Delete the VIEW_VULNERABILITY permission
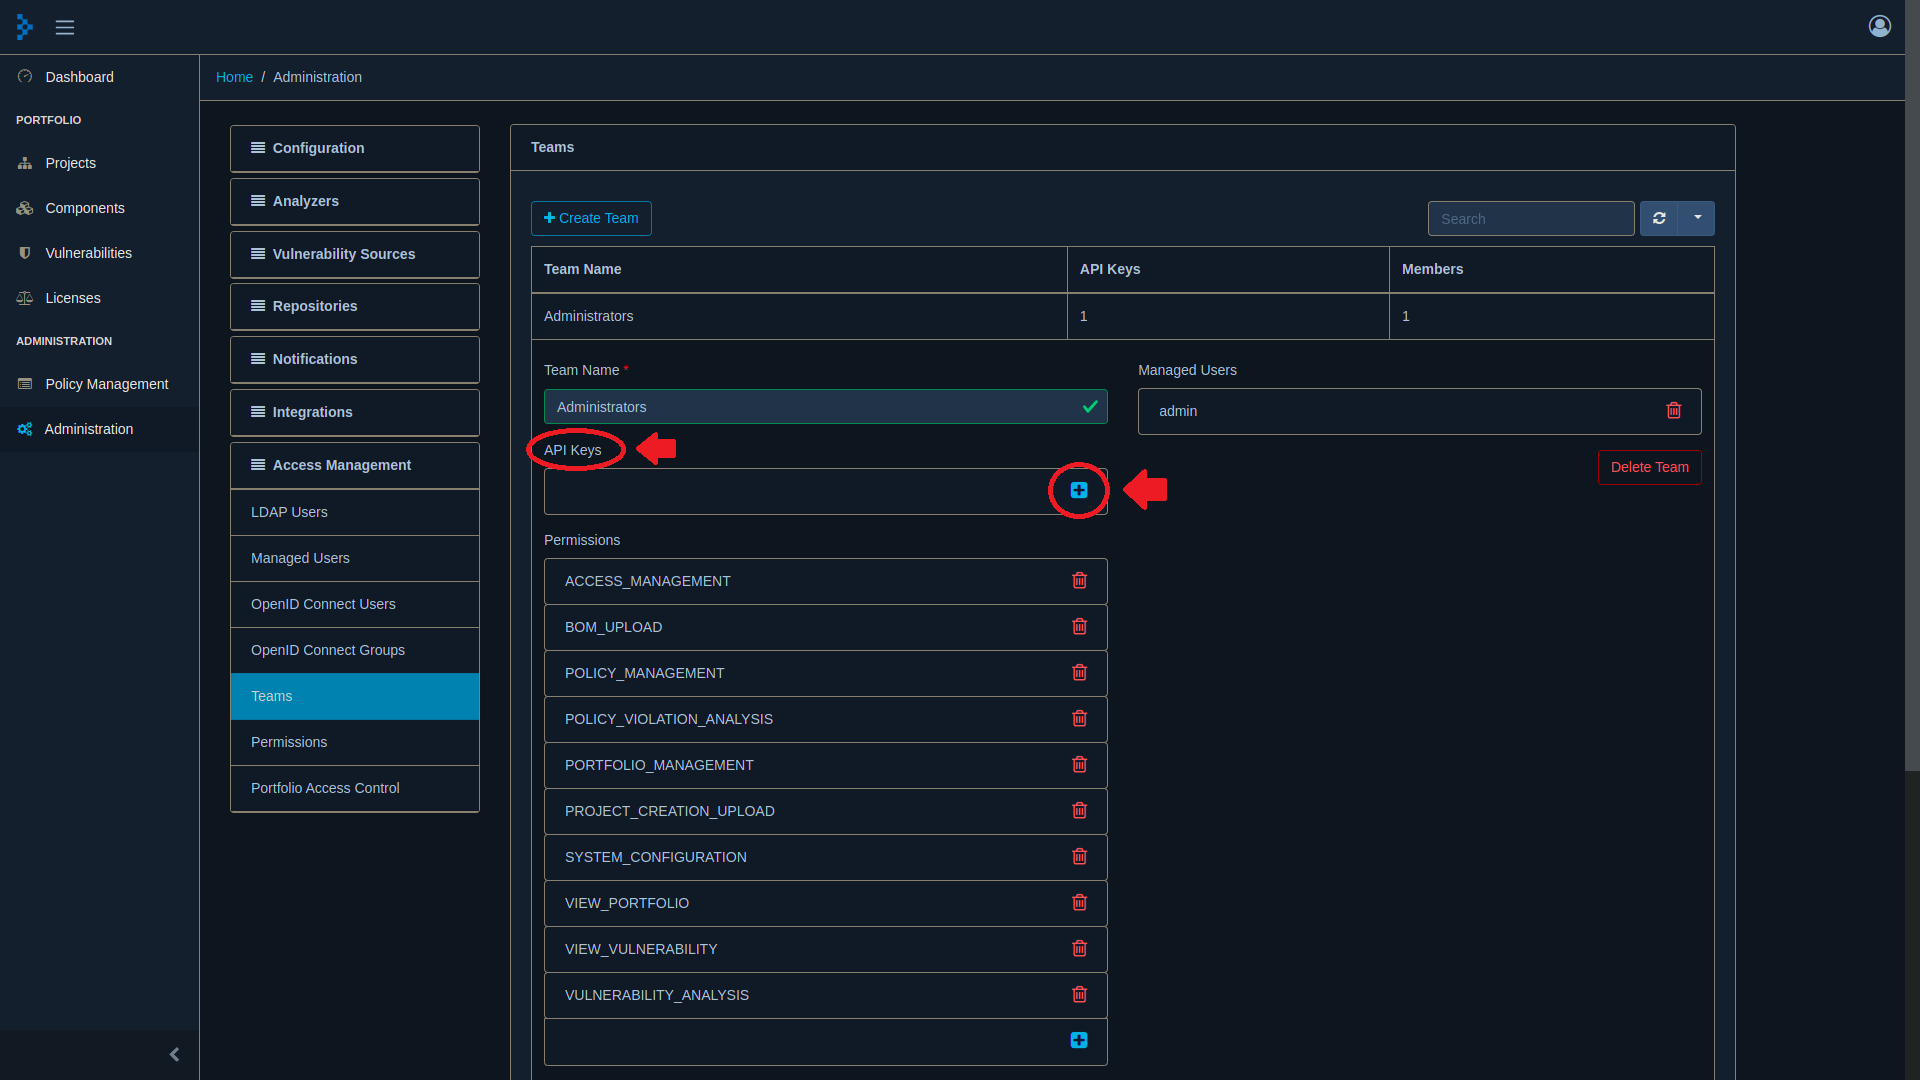1920x1080 pixels. [x=1079, y=948]
